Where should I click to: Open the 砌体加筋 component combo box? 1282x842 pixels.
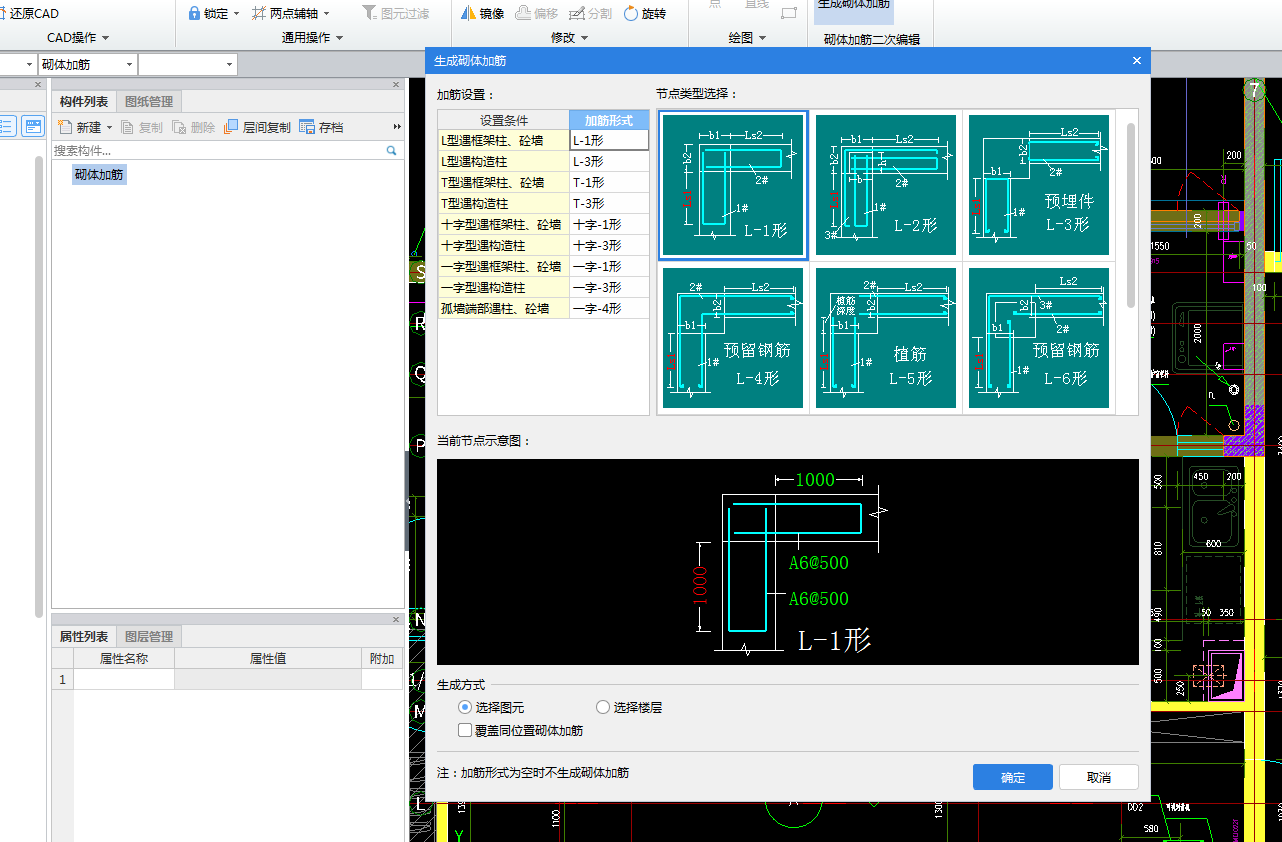87,64
